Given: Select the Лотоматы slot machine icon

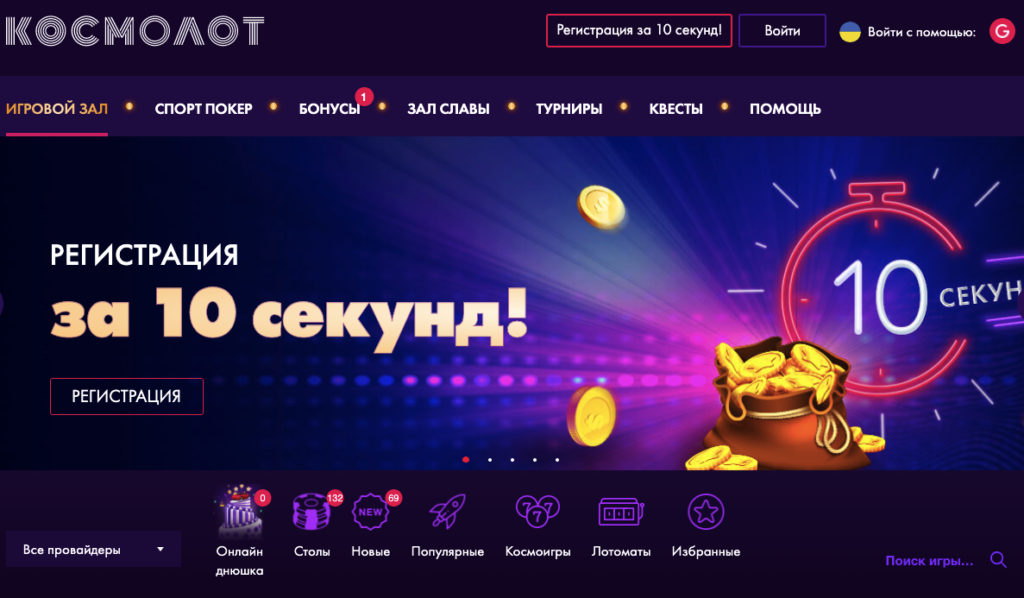Looking at the screenshot, I should click(x=621, y=511).
